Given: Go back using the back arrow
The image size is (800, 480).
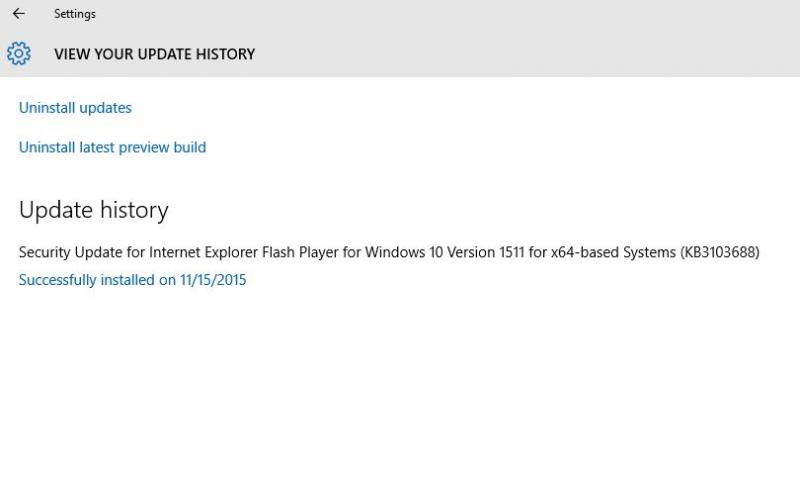Looking at the screenshot, I should pos(18,14).
